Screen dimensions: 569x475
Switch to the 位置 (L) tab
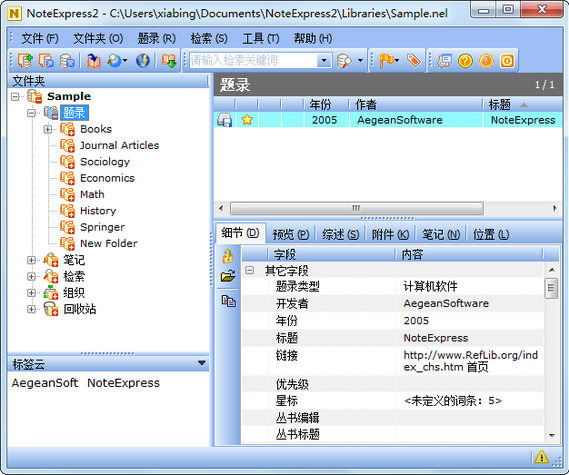click(491, 235)
